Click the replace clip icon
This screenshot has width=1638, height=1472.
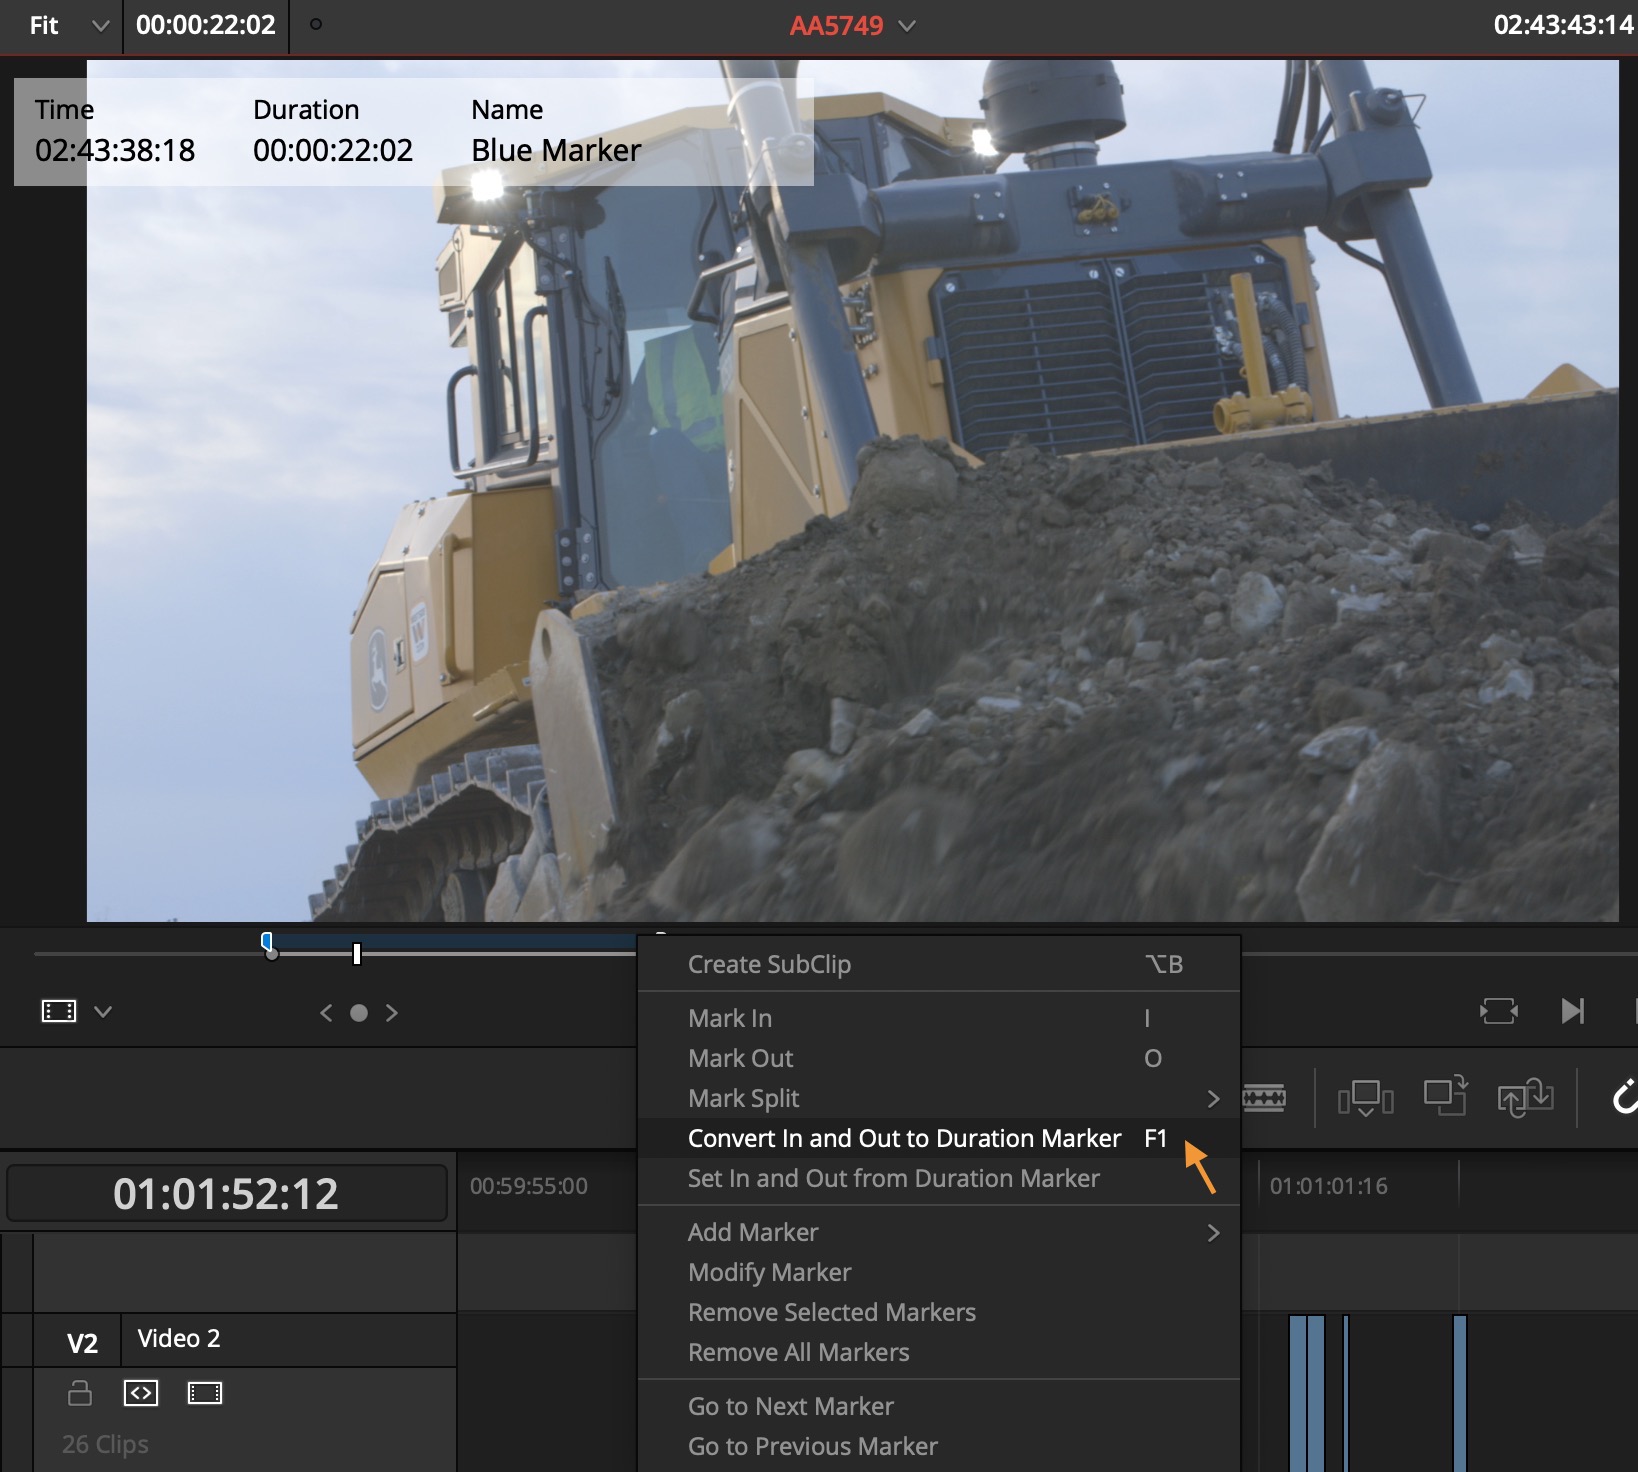[1525, 1097]
